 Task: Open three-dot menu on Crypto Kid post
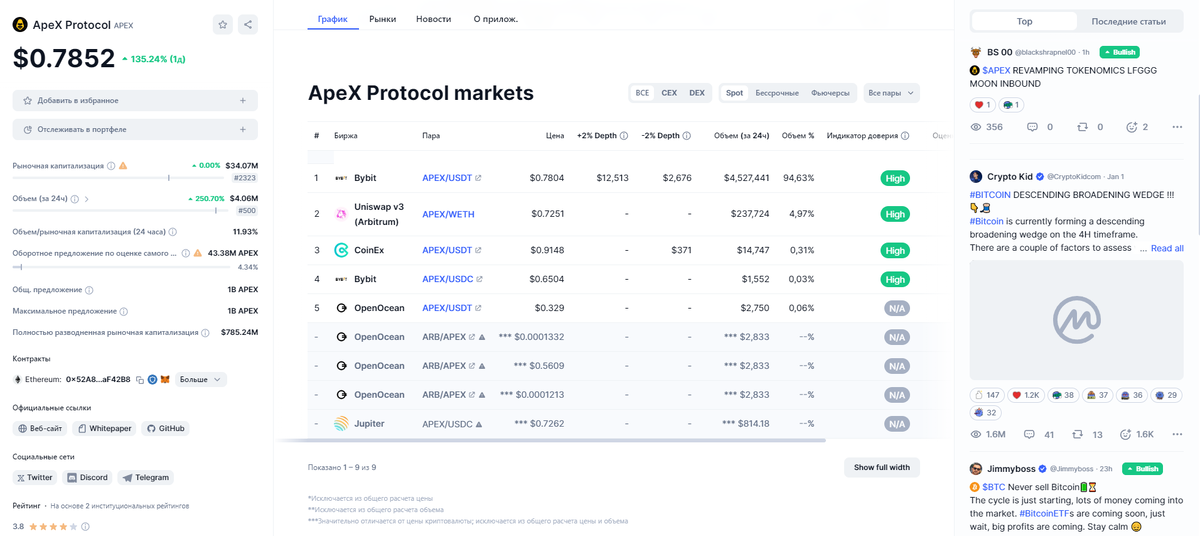[x=1177, y=434]
